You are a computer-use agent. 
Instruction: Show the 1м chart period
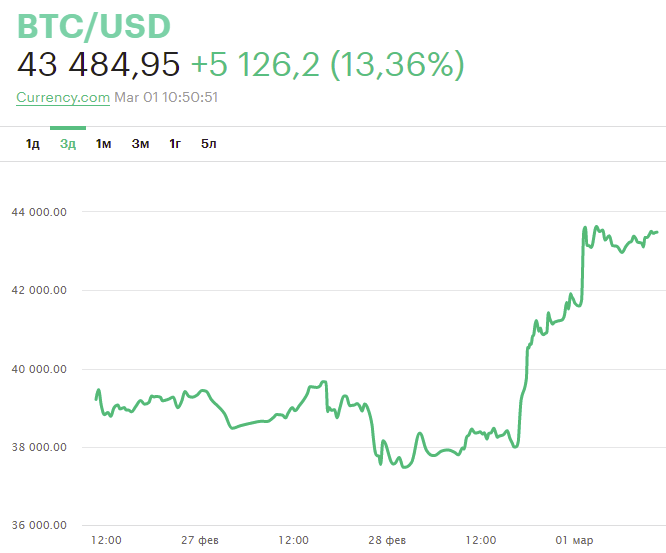point(103,144)
